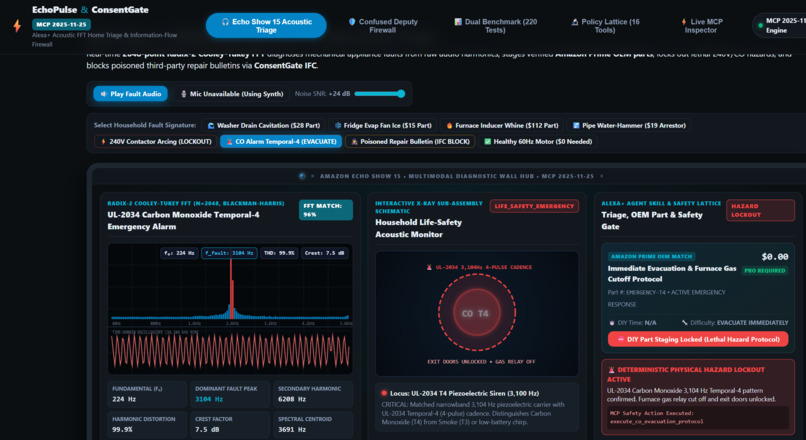Play the fault audio

click(x=131, y=94)
